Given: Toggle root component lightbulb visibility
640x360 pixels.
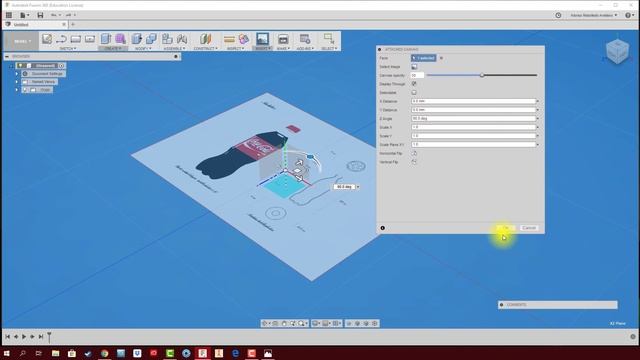Looking at the screenshot, I should click(20, 66).
